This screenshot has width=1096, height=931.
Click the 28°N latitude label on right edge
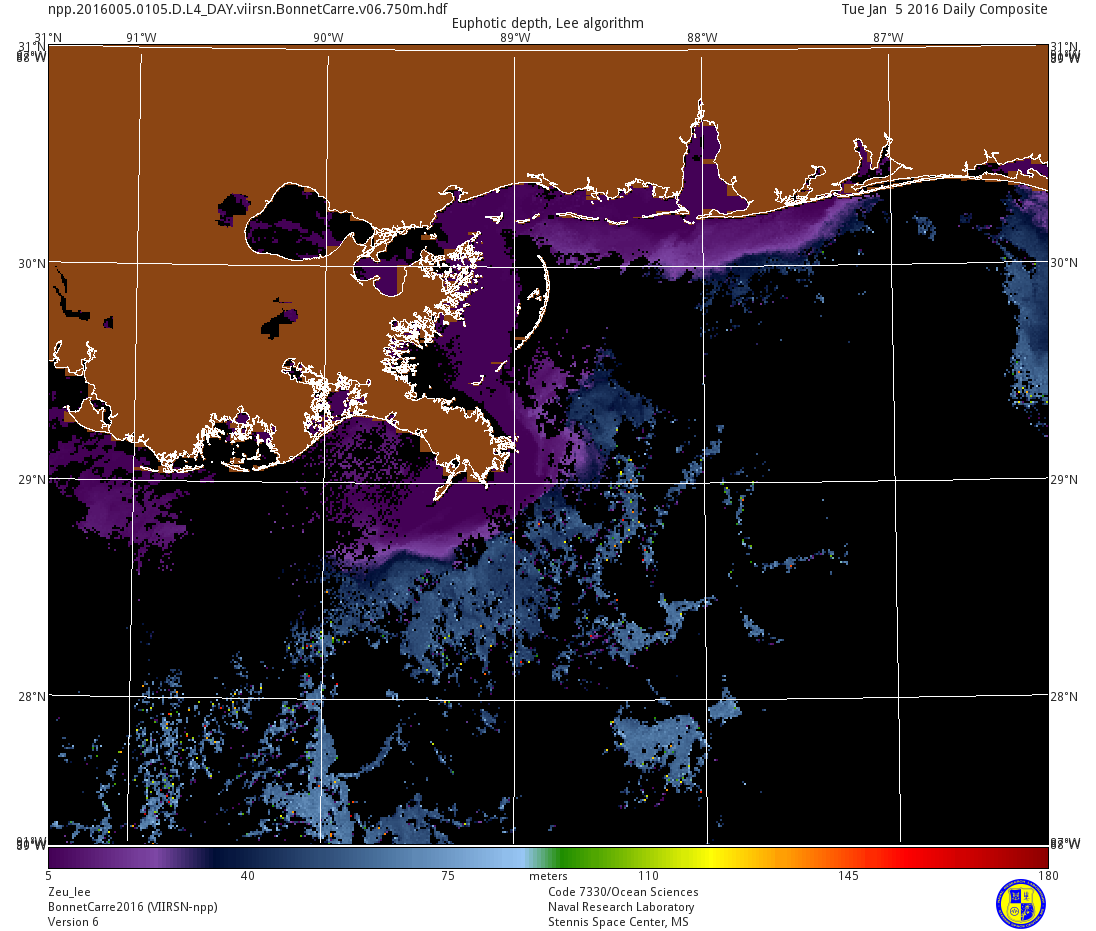(x=1063, y=697)
